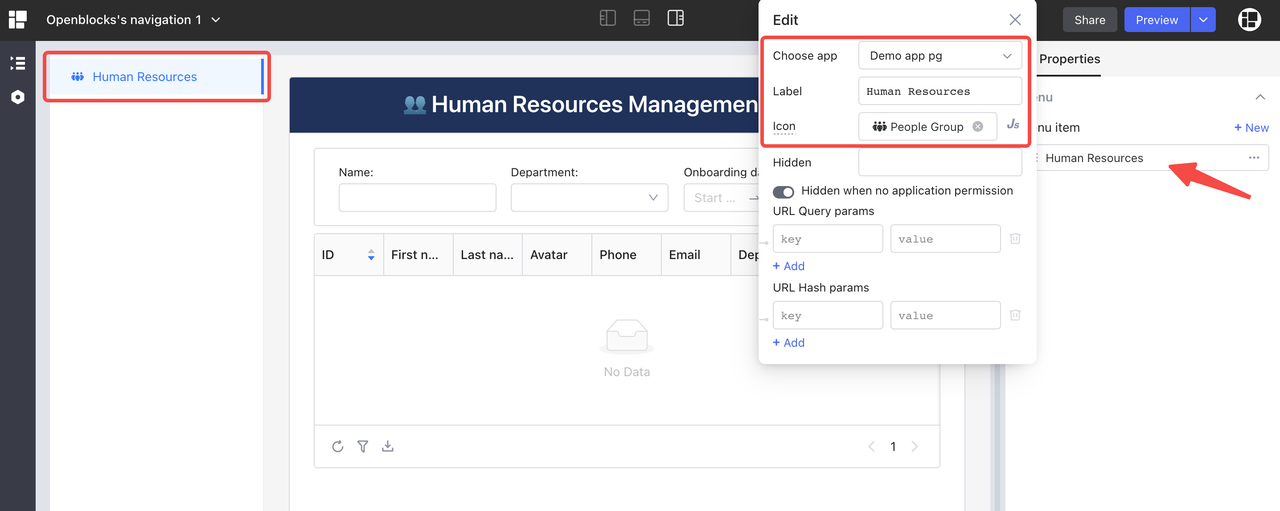Toggle the right panel layout icon
This screenshot has height=511, width=1280.
676,18
